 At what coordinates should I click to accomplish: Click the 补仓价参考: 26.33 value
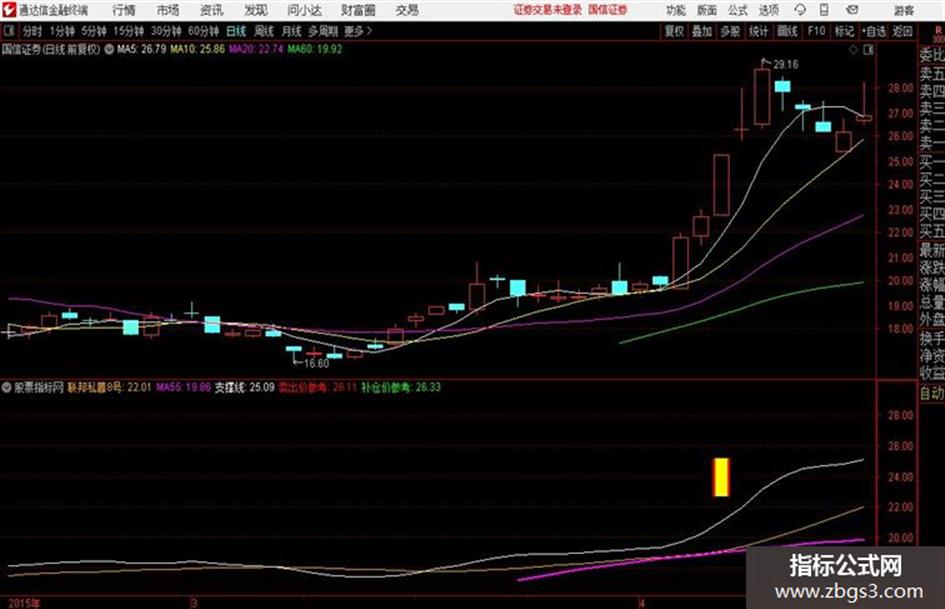coord(401,387)
